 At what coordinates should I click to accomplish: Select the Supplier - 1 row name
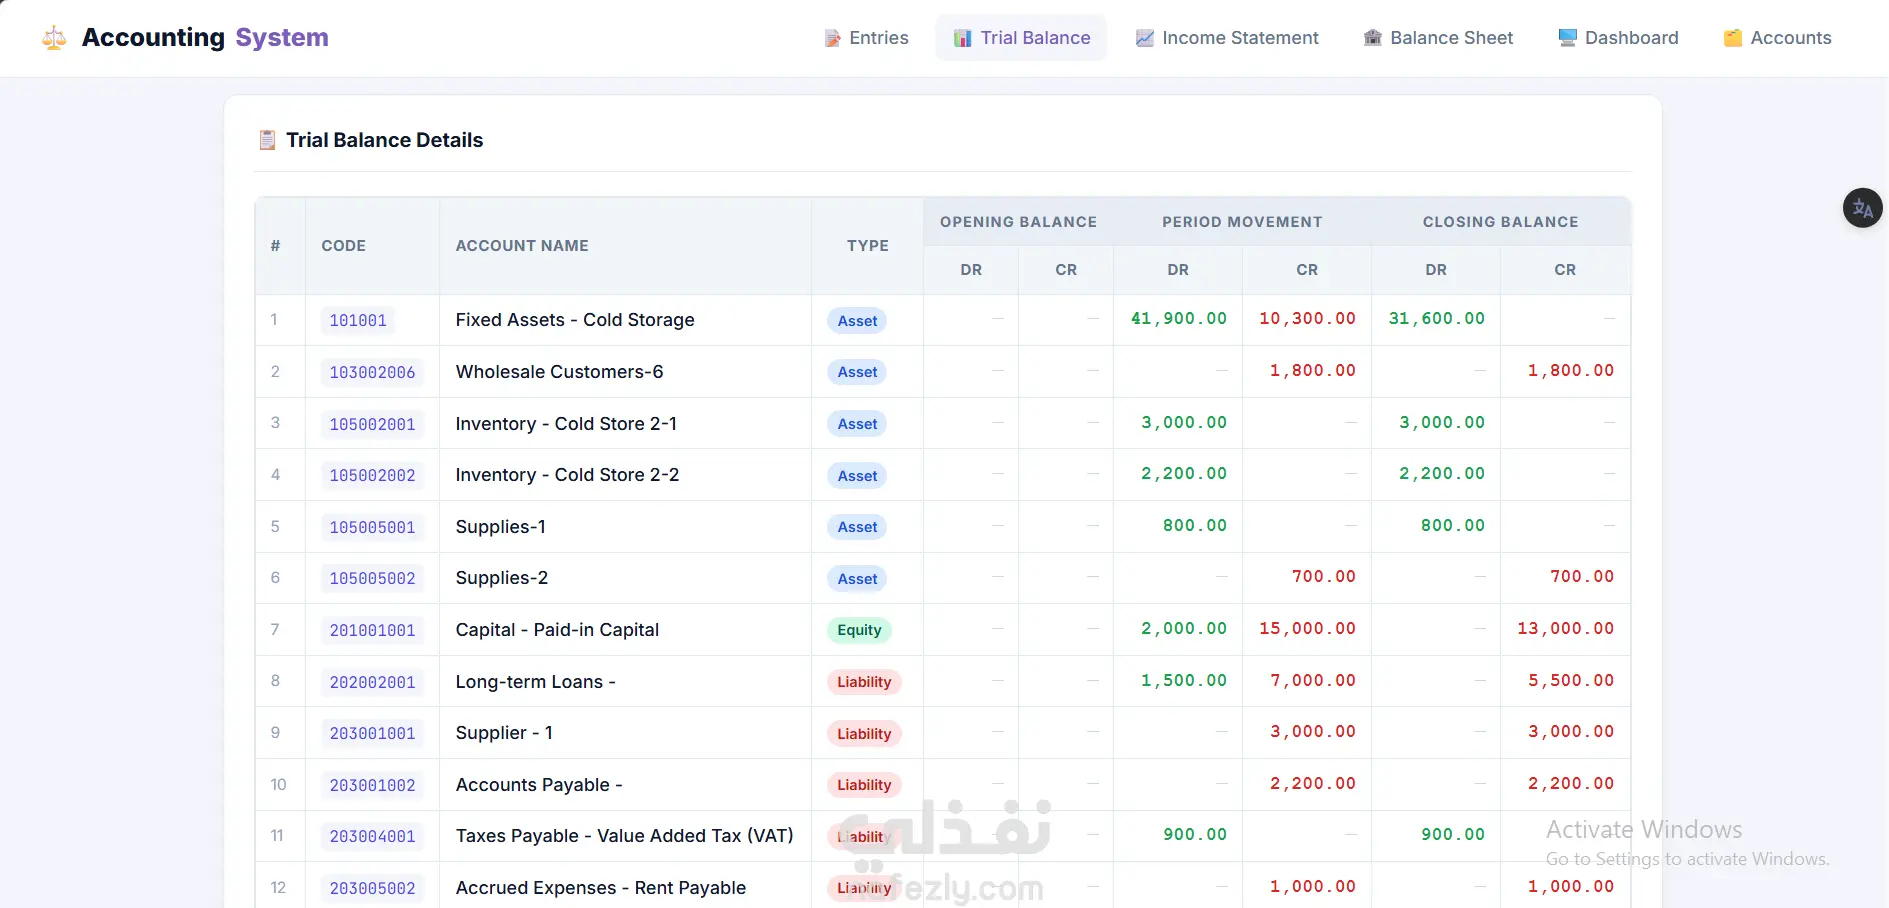coord(504,733)
